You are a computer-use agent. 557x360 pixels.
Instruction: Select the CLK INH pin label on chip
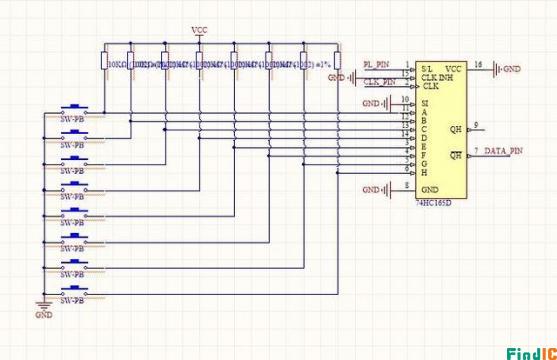pos(437,77)
